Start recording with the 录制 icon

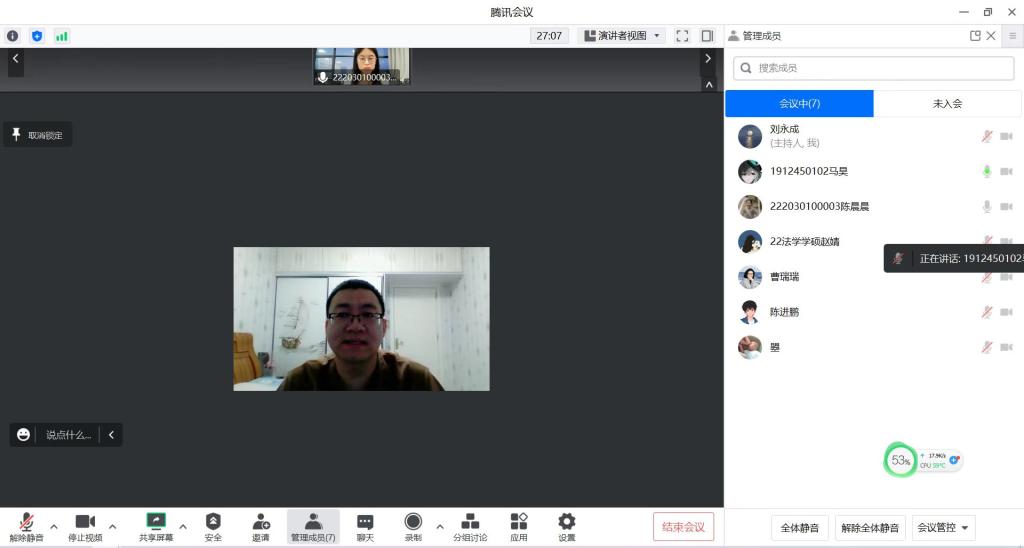pos(413,522)
